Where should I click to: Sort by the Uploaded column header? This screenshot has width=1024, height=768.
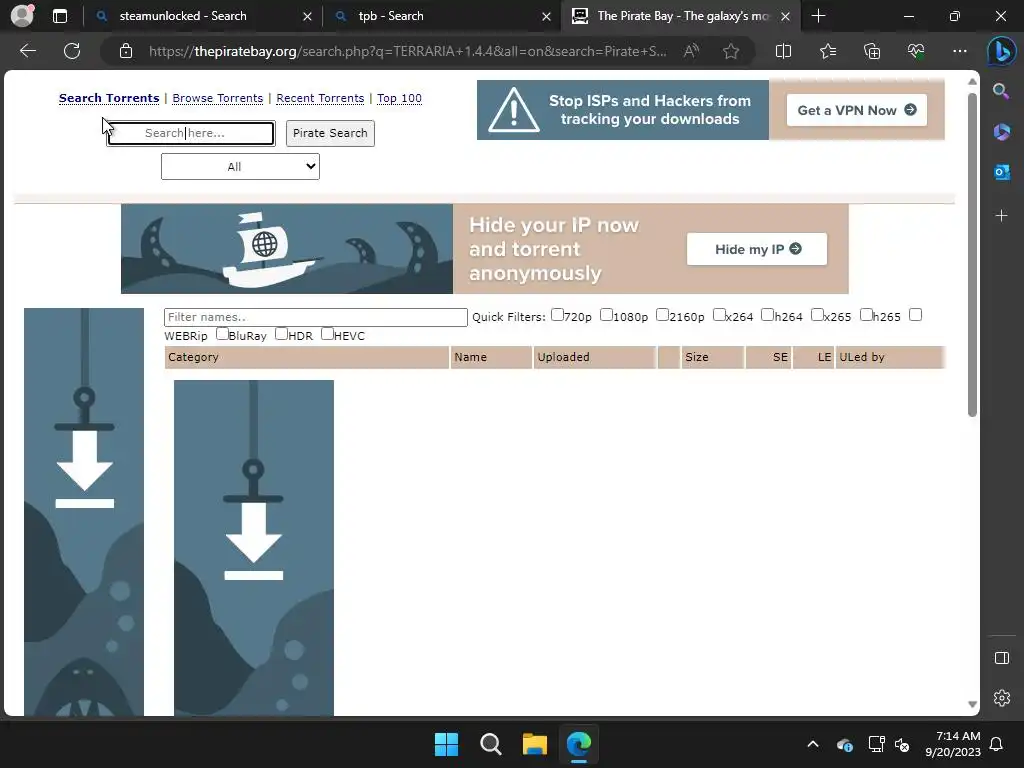(594, 357)
